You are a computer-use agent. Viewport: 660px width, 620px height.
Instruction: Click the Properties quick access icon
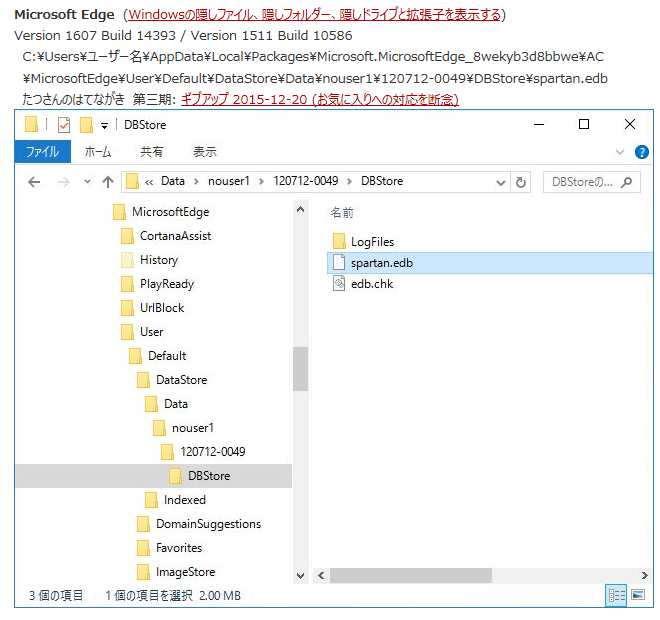pyautogui.click(x=64, y=125)
